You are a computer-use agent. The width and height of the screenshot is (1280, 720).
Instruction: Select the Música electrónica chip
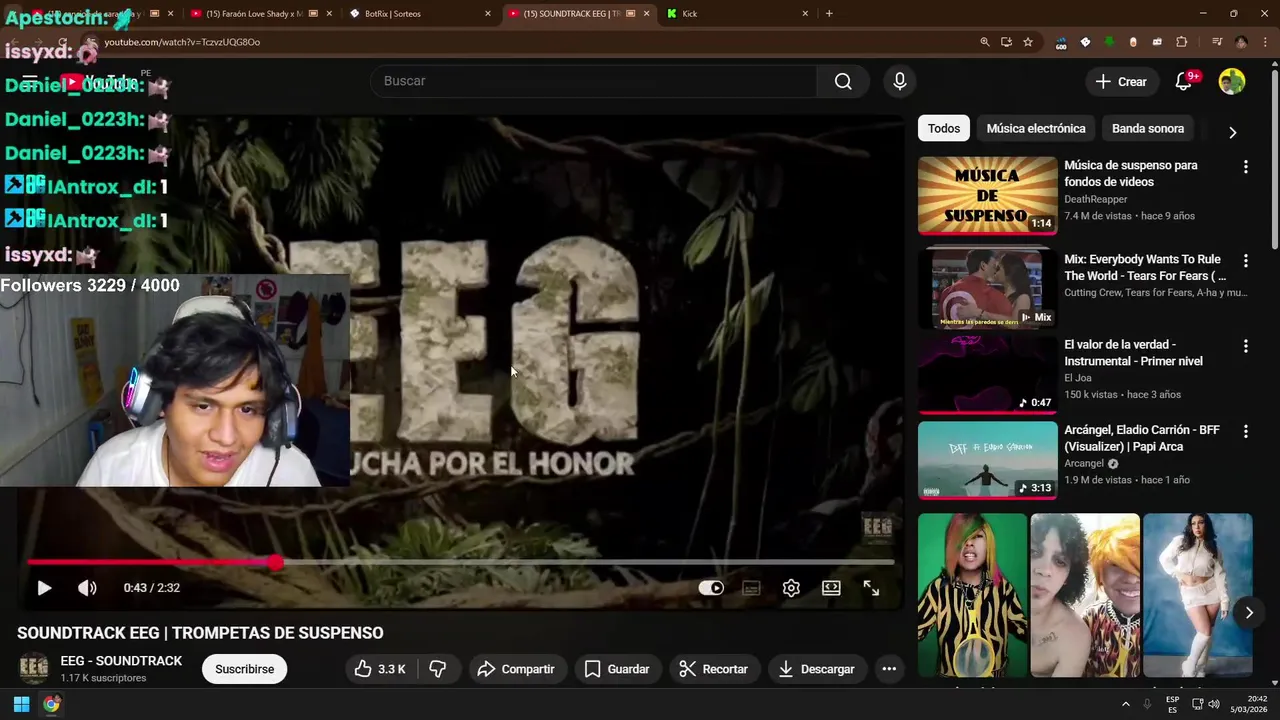point(1035,128)
